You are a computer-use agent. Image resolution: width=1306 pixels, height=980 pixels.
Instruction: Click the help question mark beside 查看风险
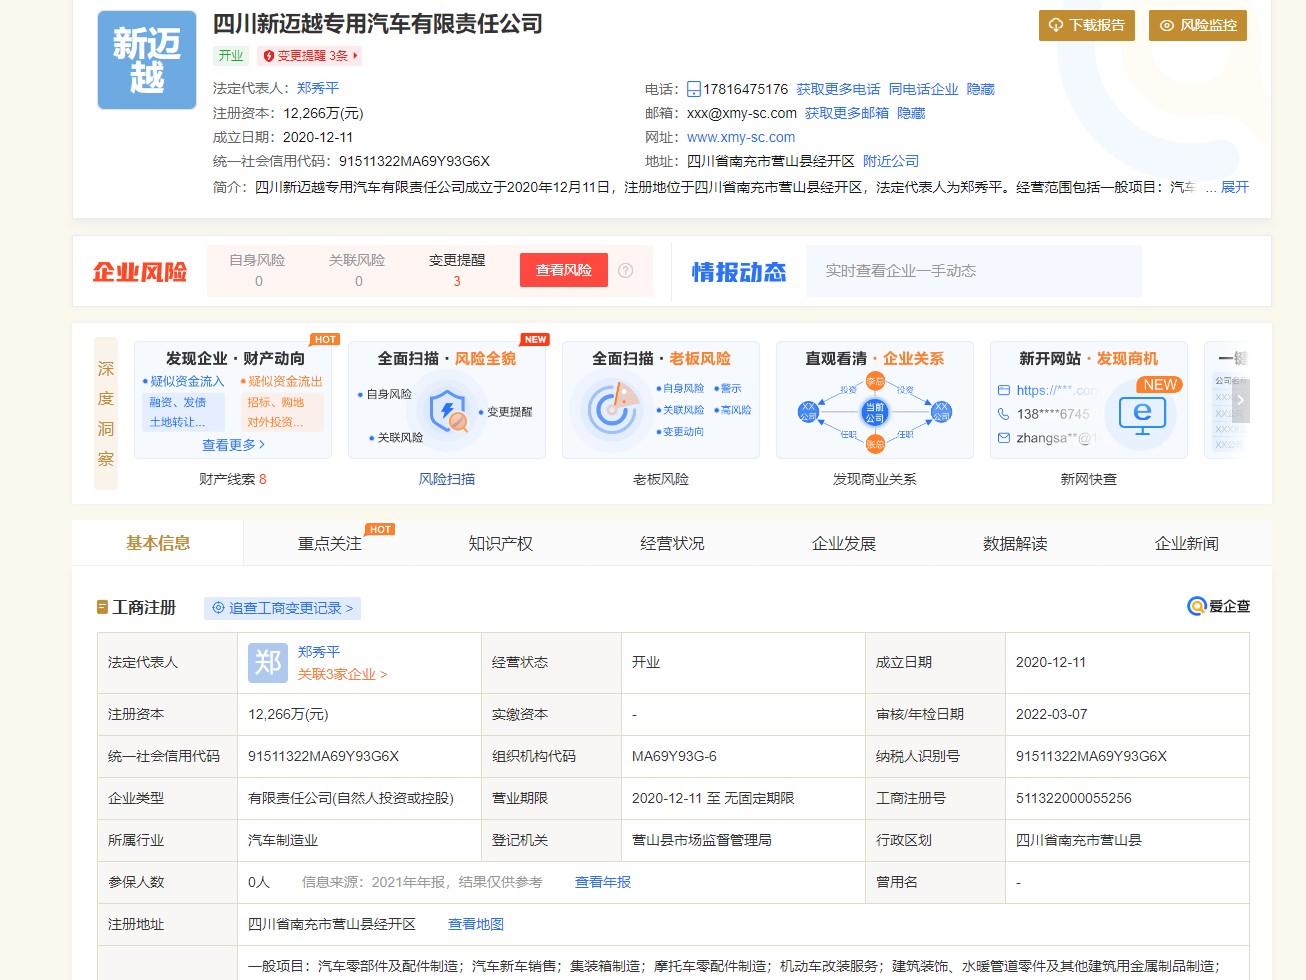(626, 270)
